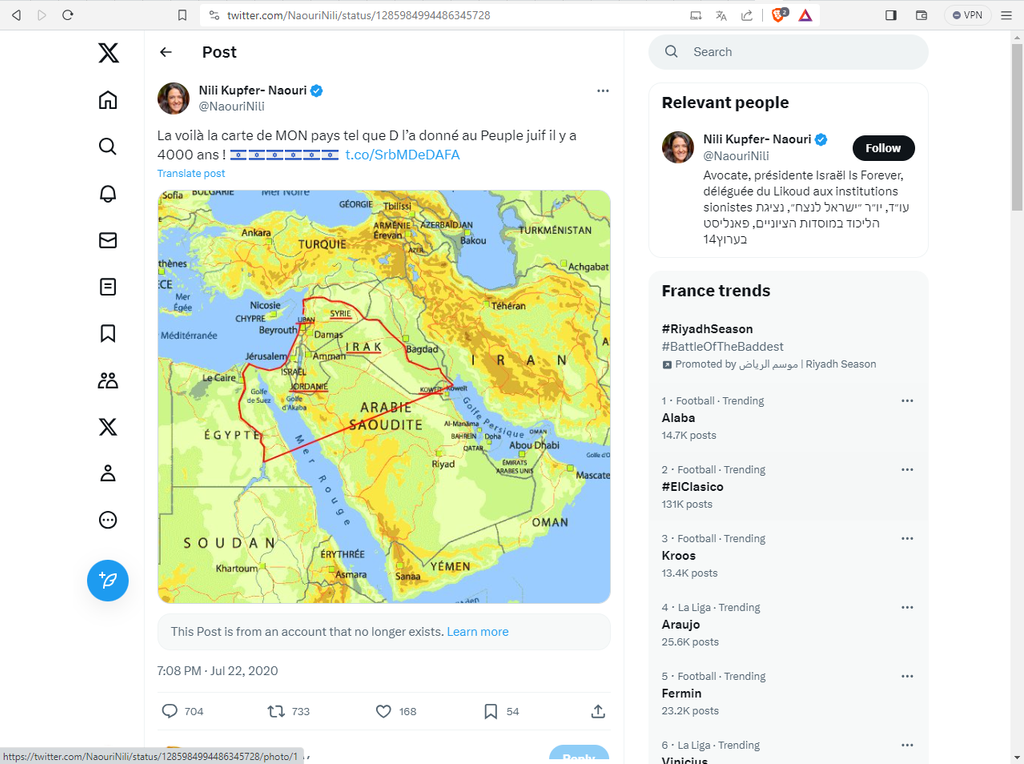This screenshot has width=1024, height=764.
Task: Click the compose post feather button
Action: pos(108,580)
